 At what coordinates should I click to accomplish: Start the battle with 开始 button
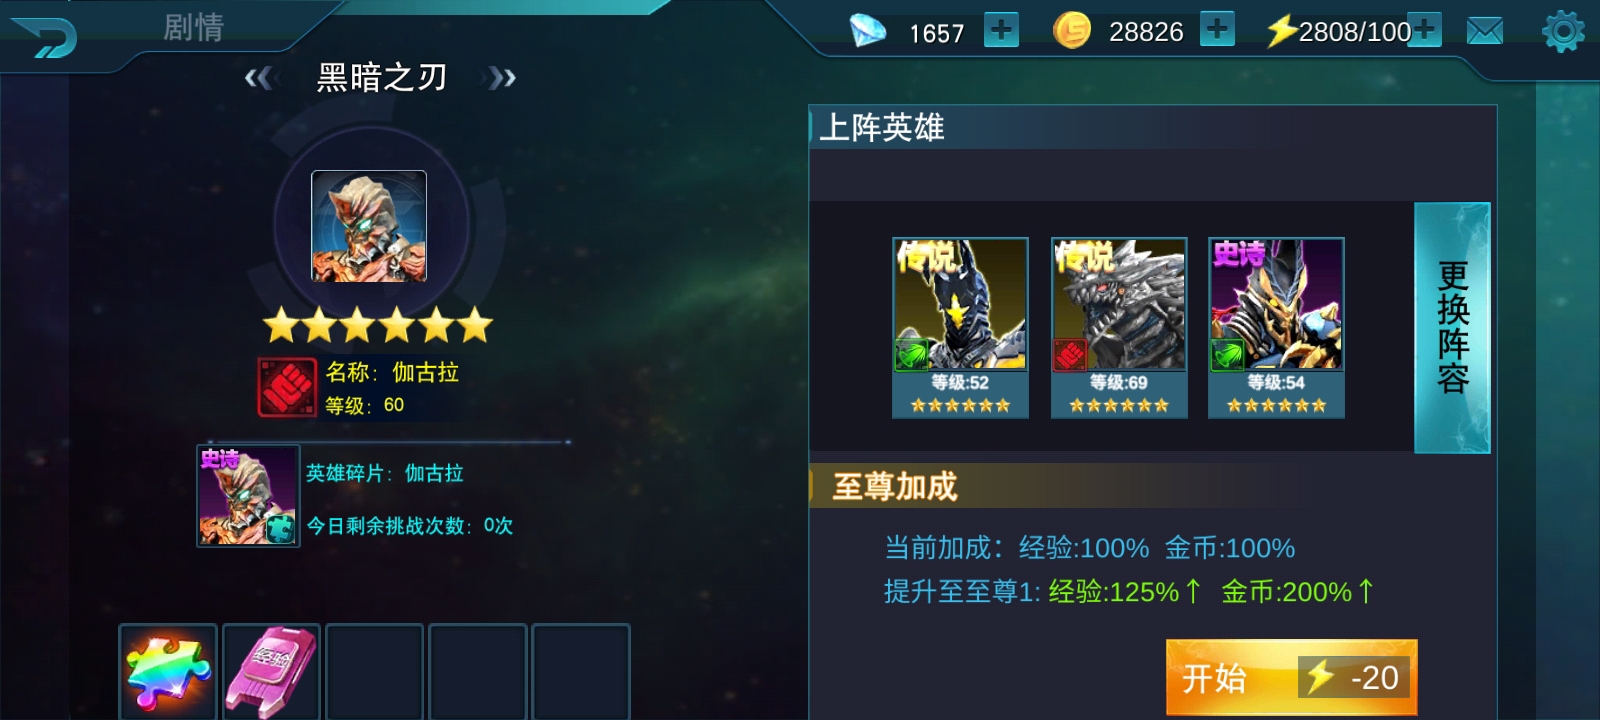click(1291, 677)
